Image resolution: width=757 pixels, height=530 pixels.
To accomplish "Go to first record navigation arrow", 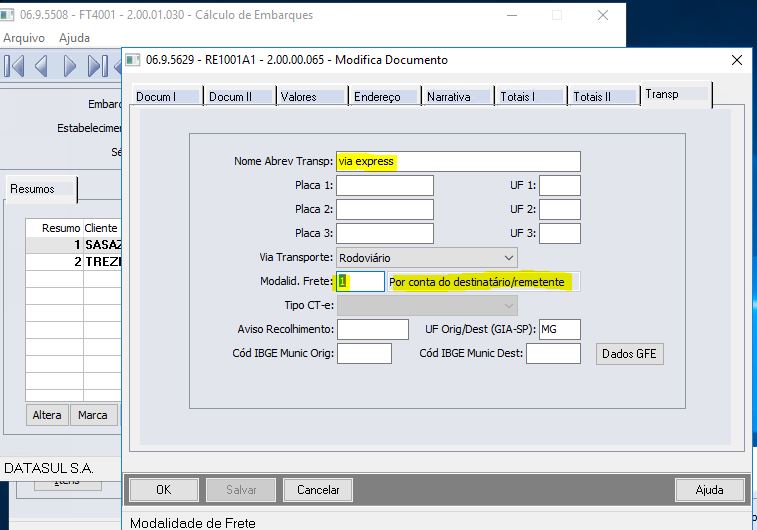I will (x=14, y=66).
